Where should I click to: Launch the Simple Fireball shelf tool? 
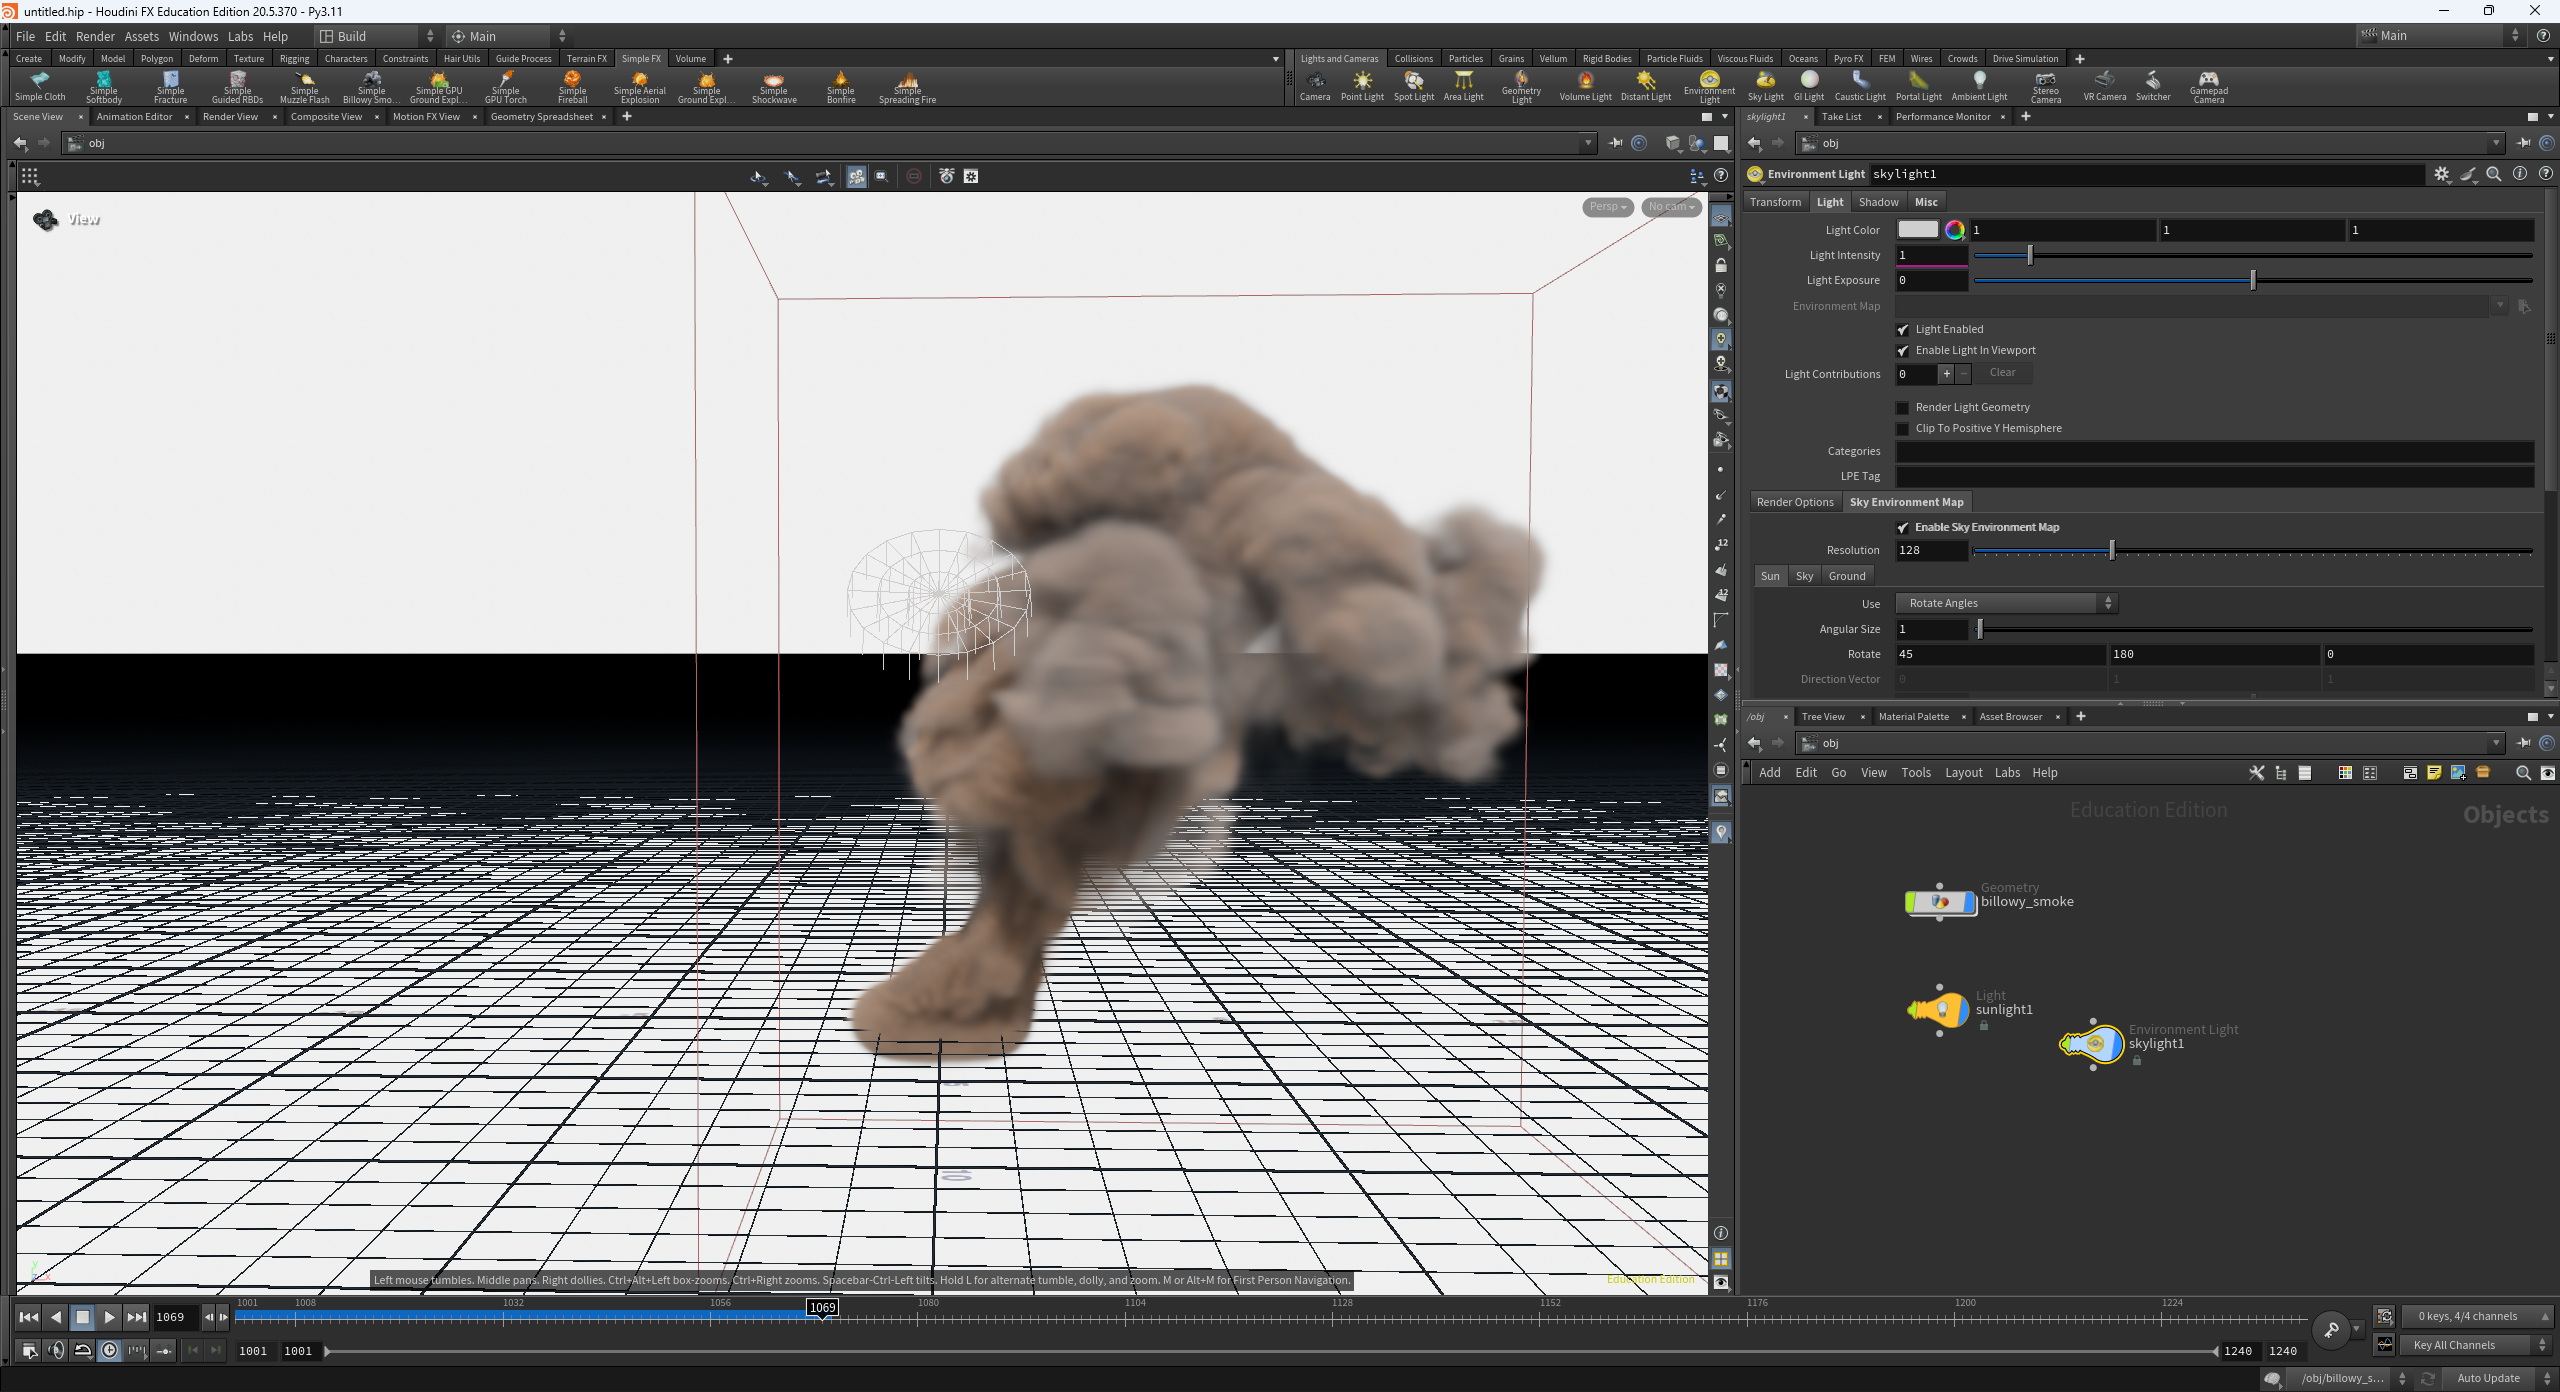tap(572, 87)
